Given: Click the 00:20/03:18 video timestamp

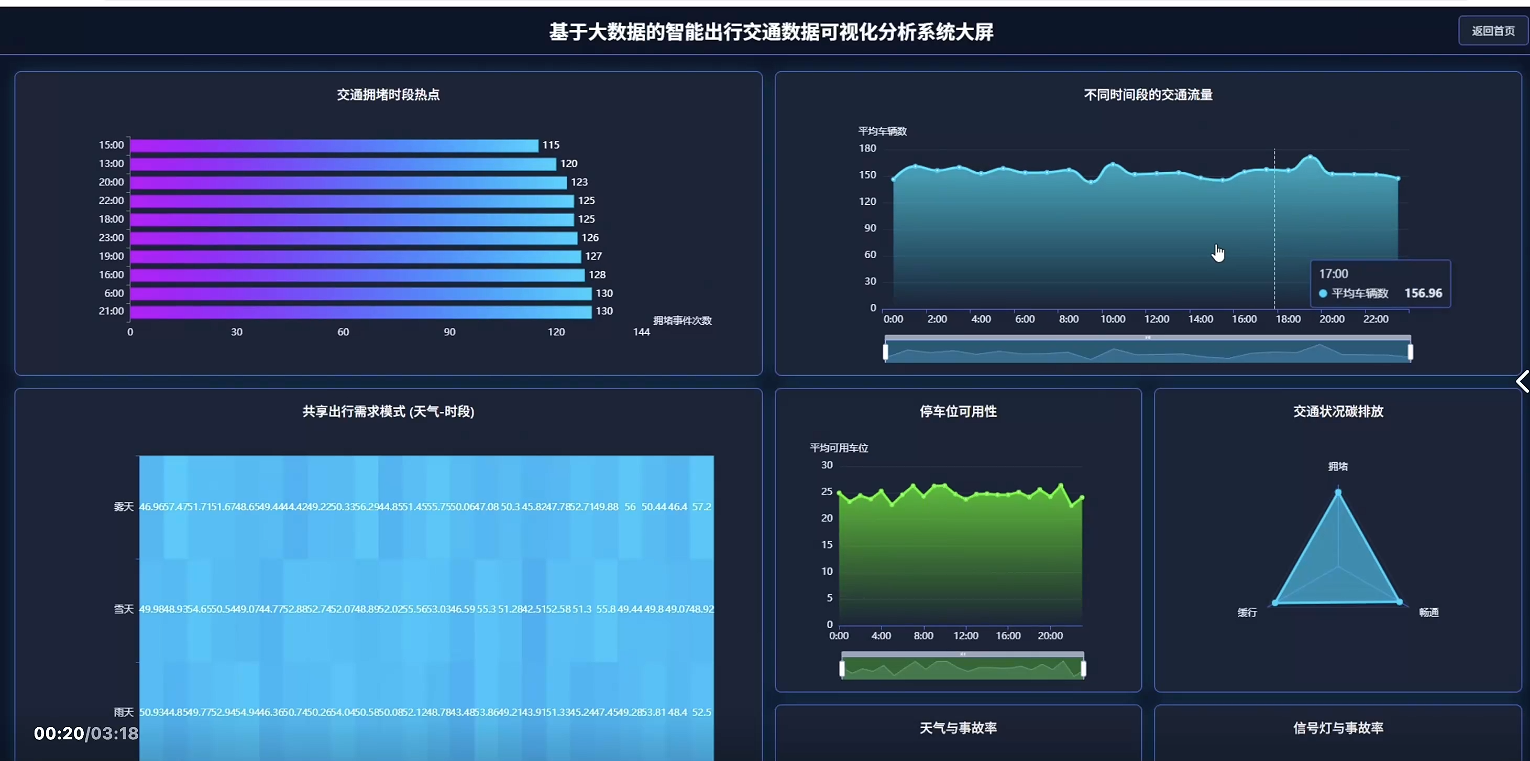Looking at the screenshot, I should coord(86,733).
